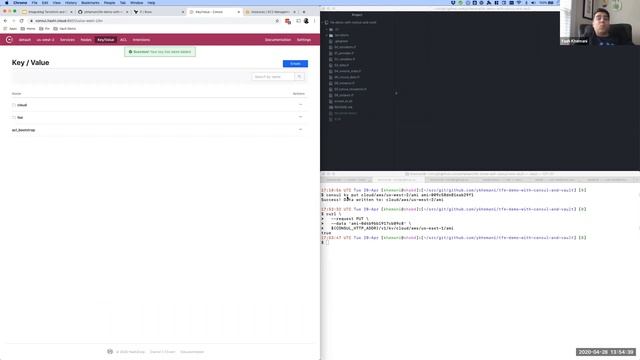Image resolution: width=640 pixels, height=360 pixels.
Task: Open the Documentation link in Consul header
Action: (x=278, y=40)
